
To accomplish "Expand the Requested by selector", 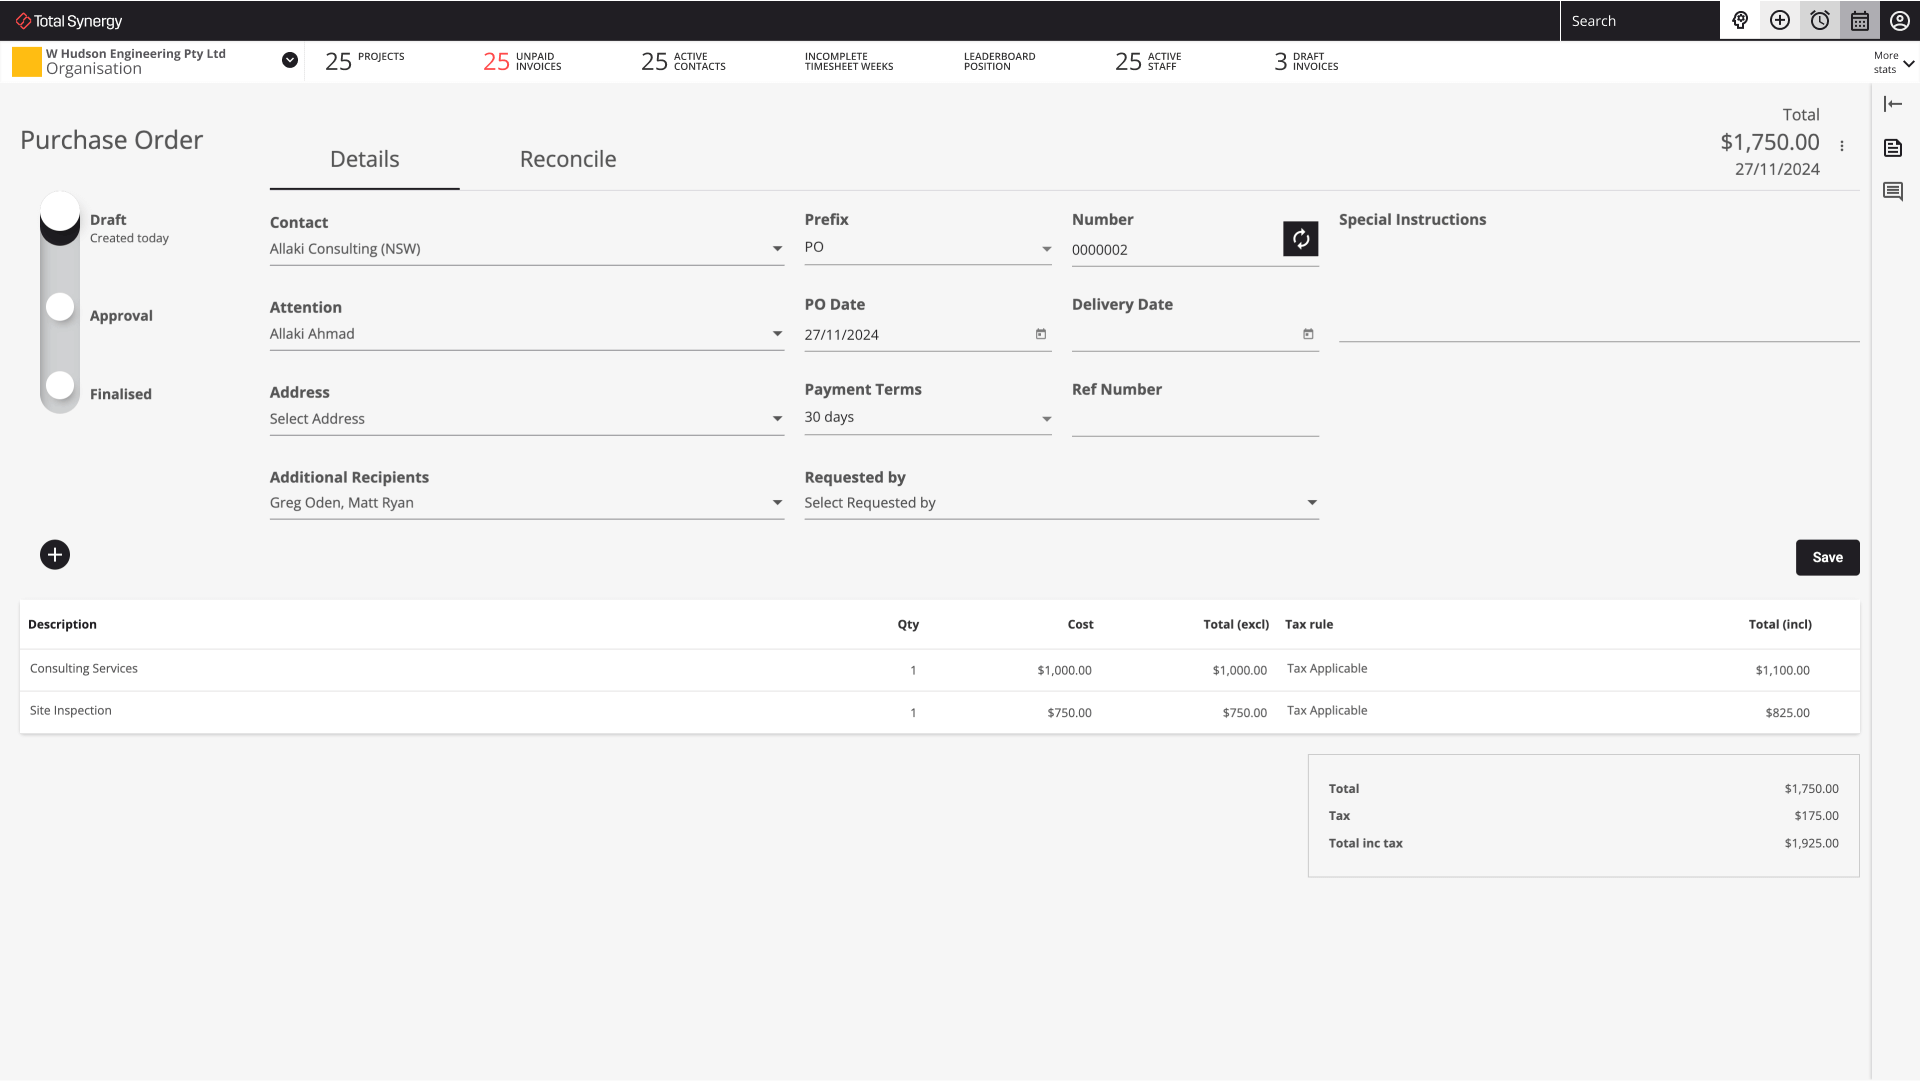I will pyautogui.click(x=1311, y=502).
